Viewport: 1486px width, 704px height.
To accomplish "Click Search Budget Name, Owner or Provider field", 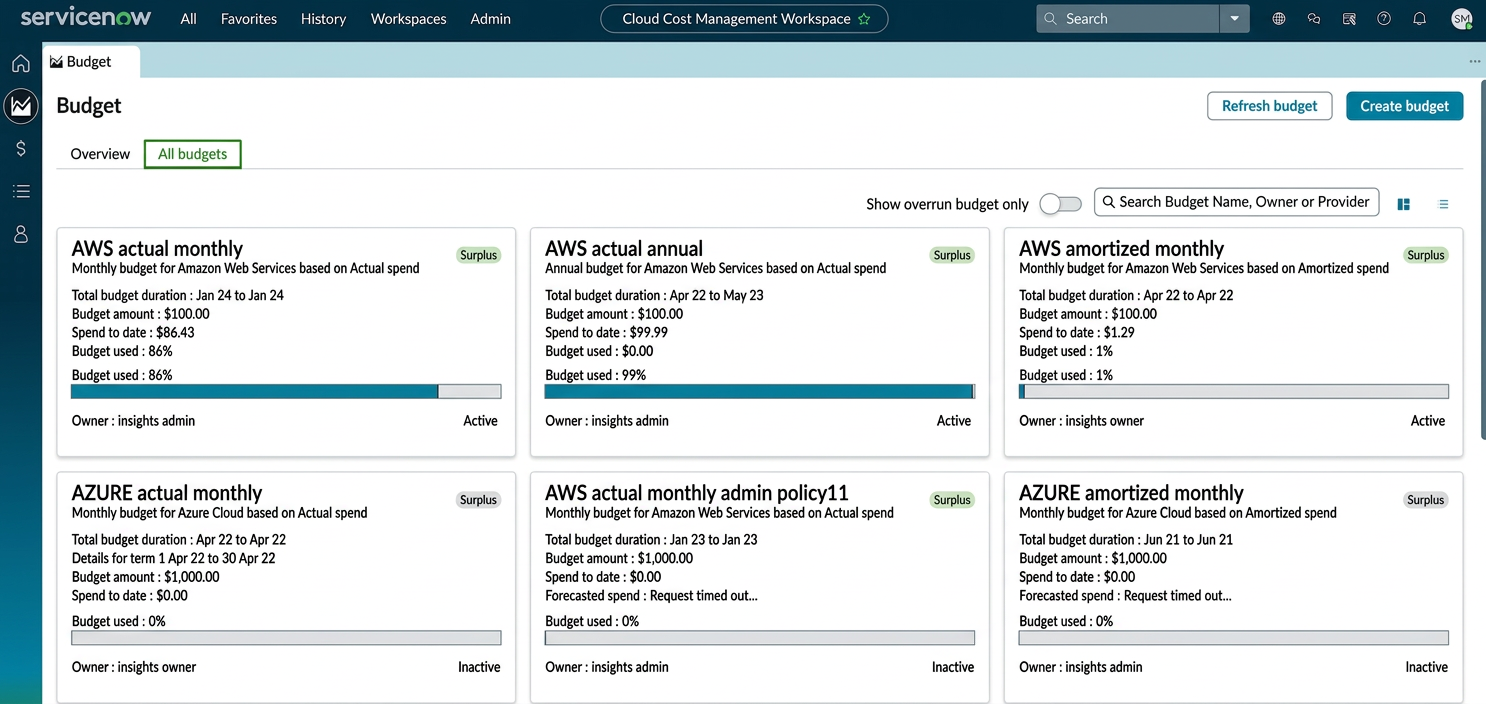I will point(1237,202).
